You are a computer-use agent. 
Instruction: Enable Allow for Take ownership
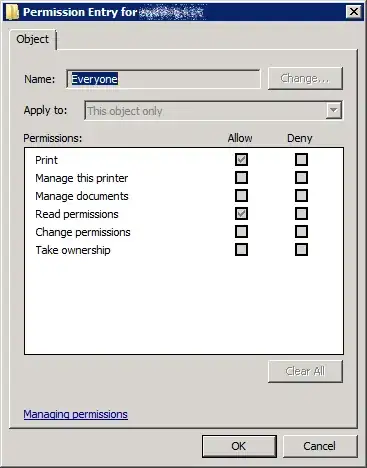(241, 249)
